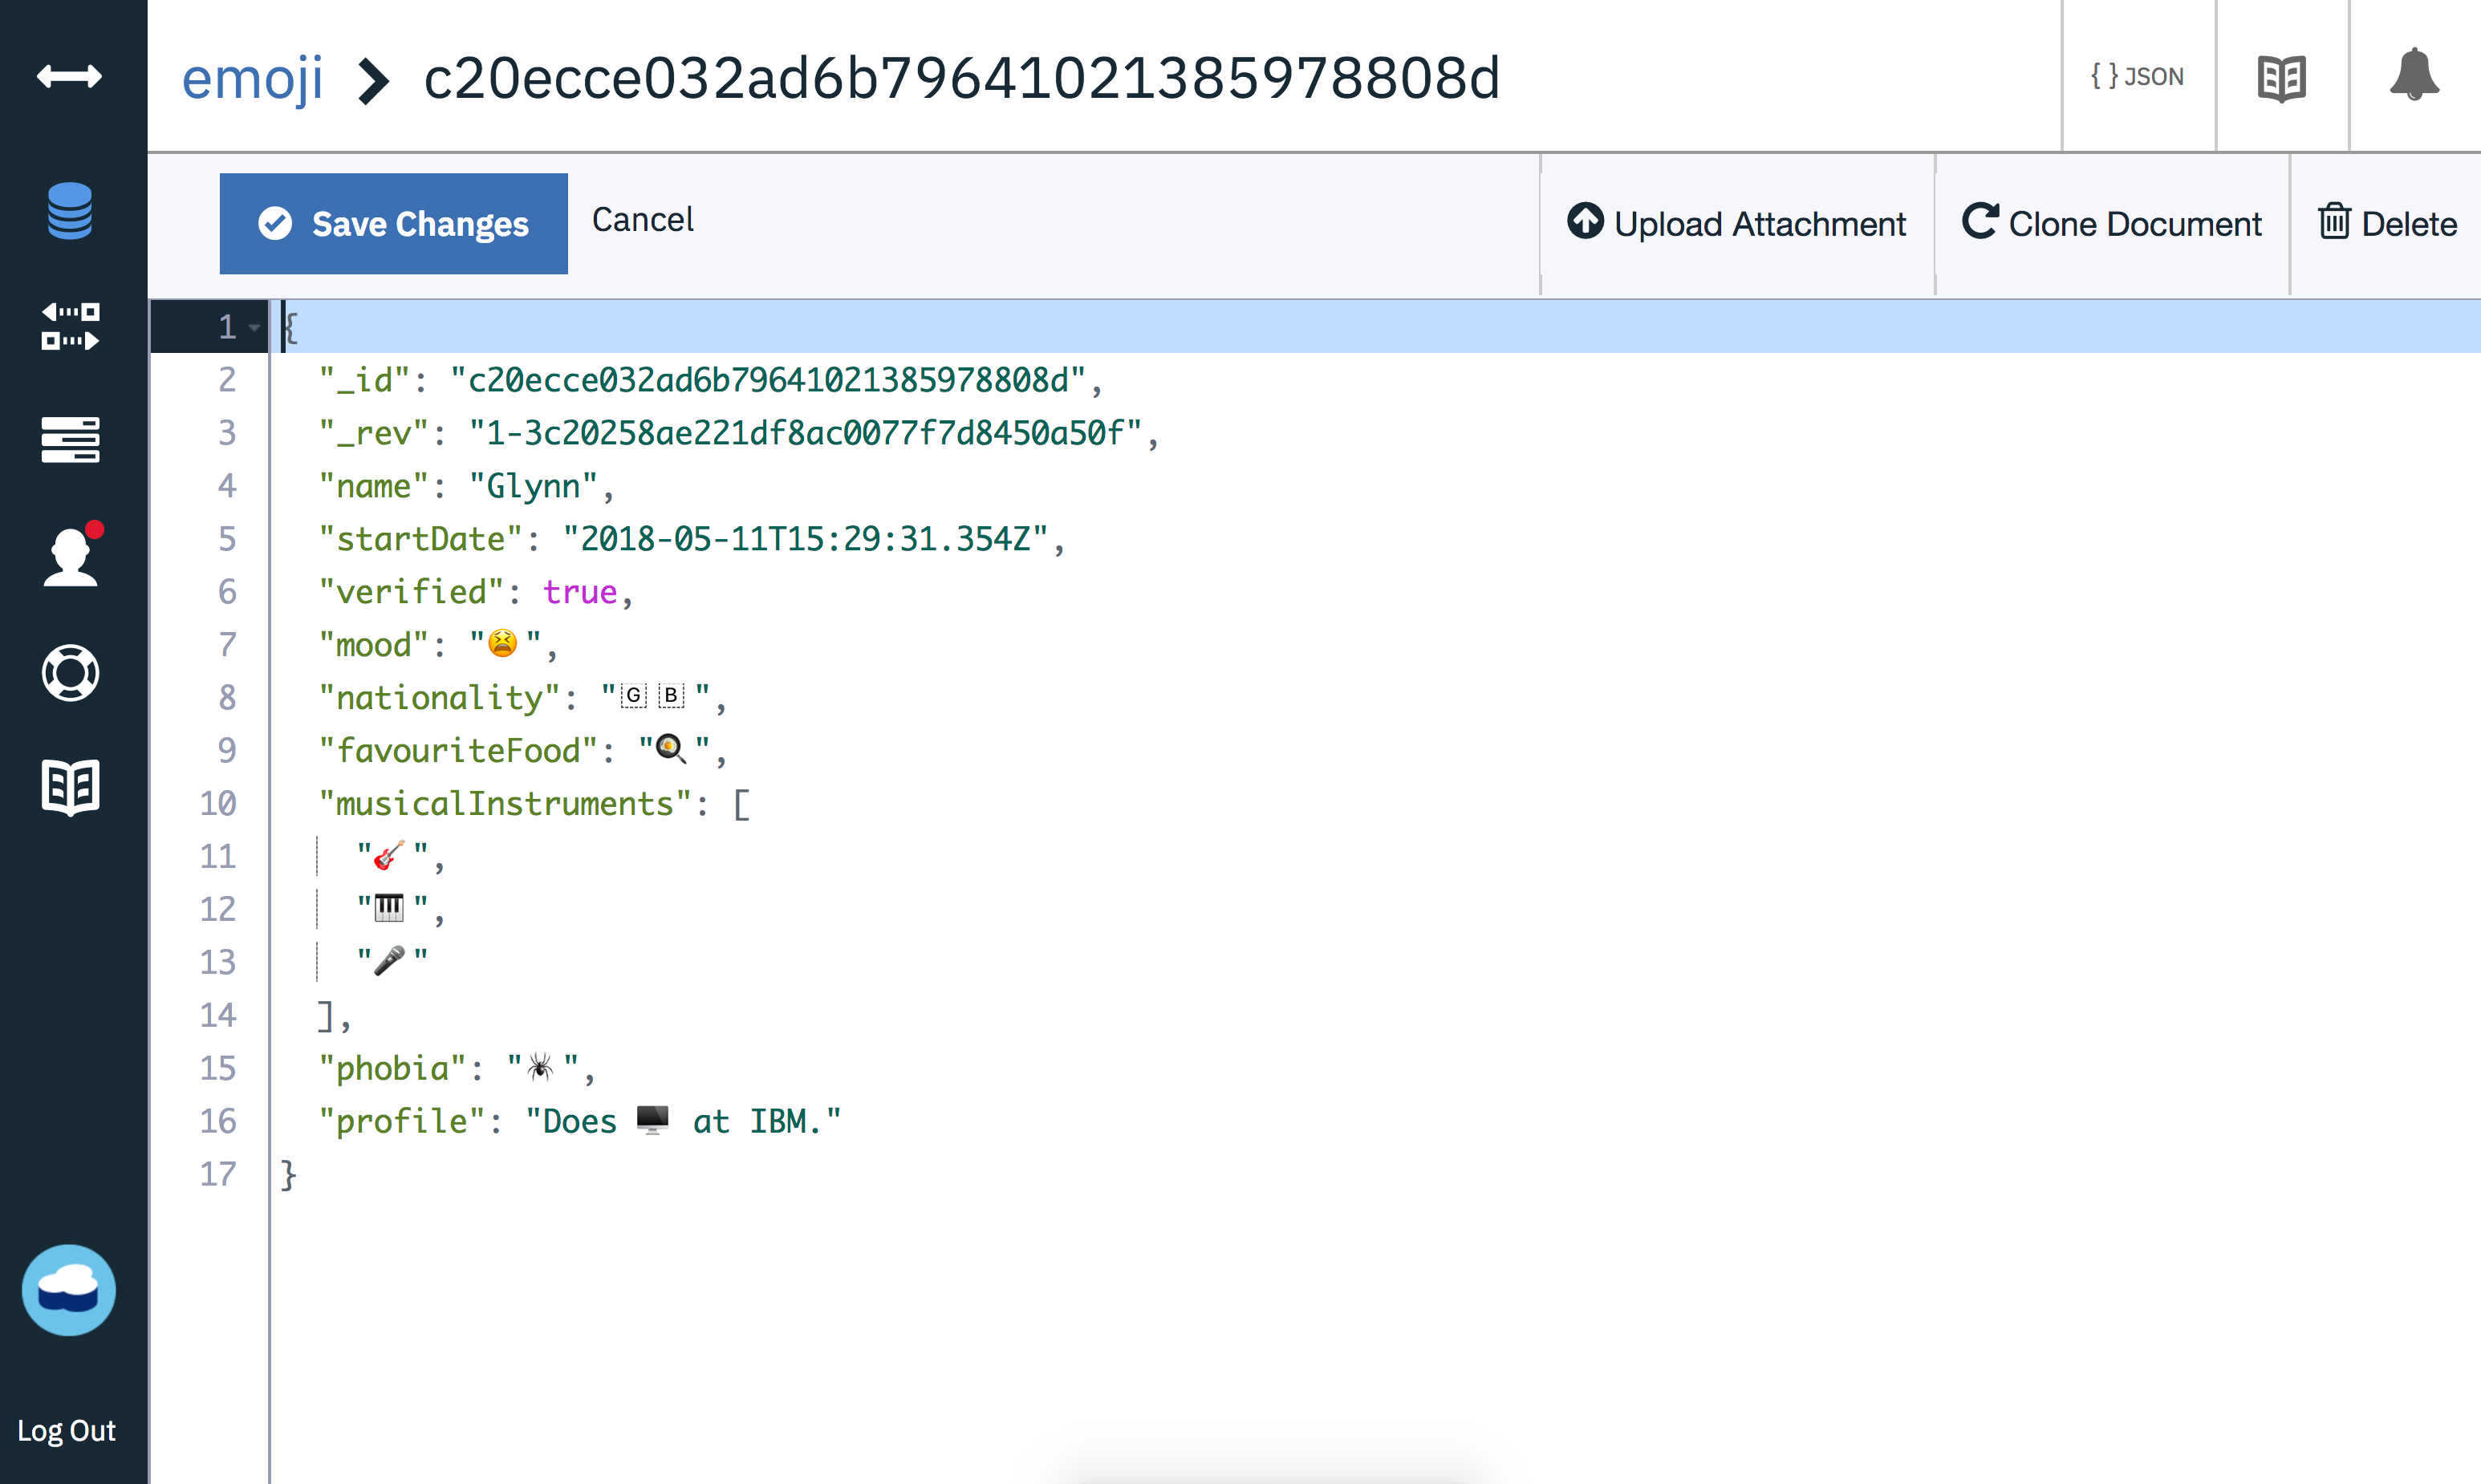Click the Cloudant logo in the sidebar
The image size is (2481, 1484).
[69, 1290]
